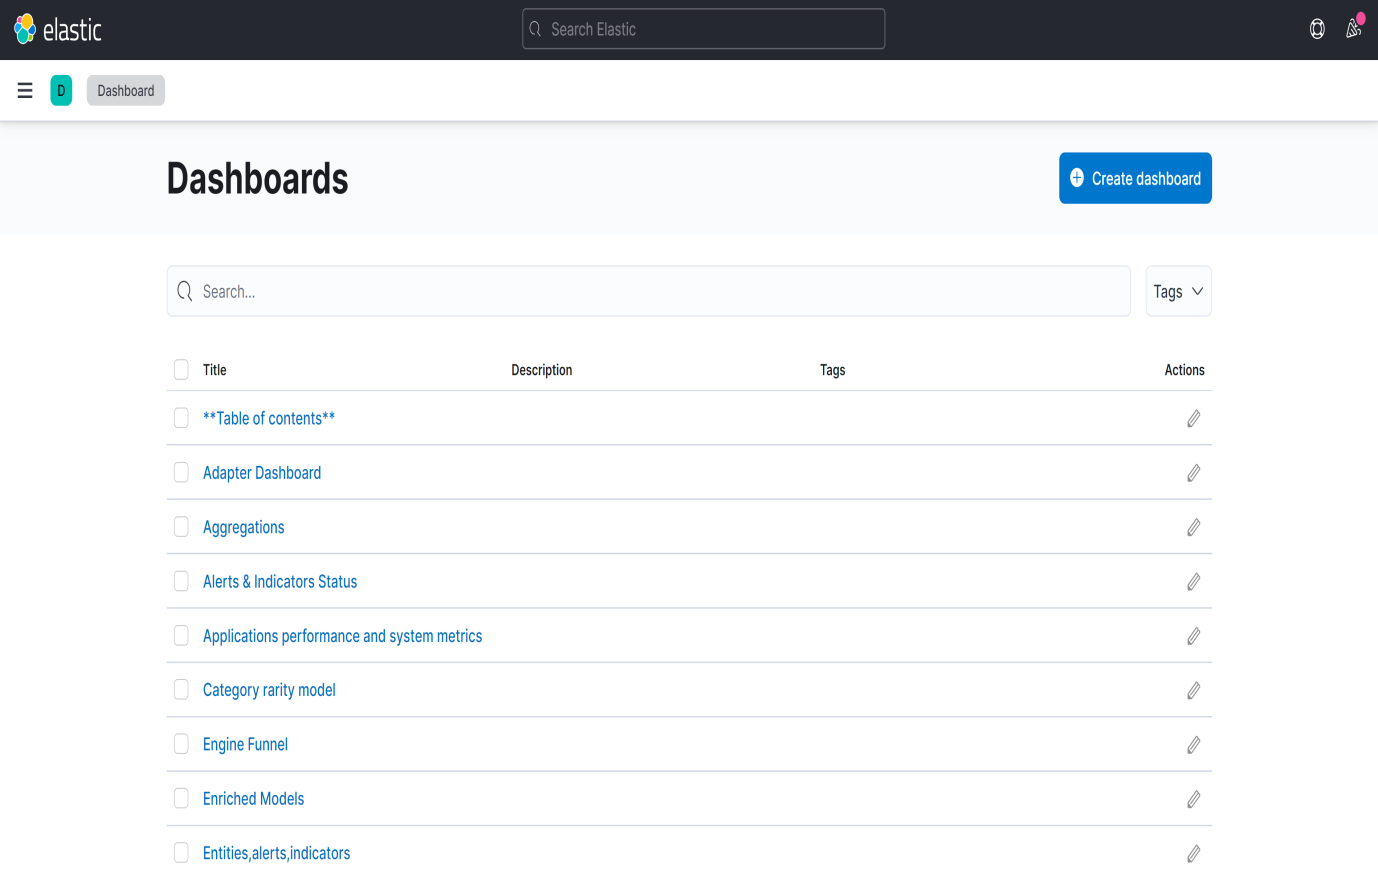The width and height of the screenshot is (1378, 872).
Task: Edit the 'Aggregations' dashboard via its pencil icon
Action: pos(1193,527)
